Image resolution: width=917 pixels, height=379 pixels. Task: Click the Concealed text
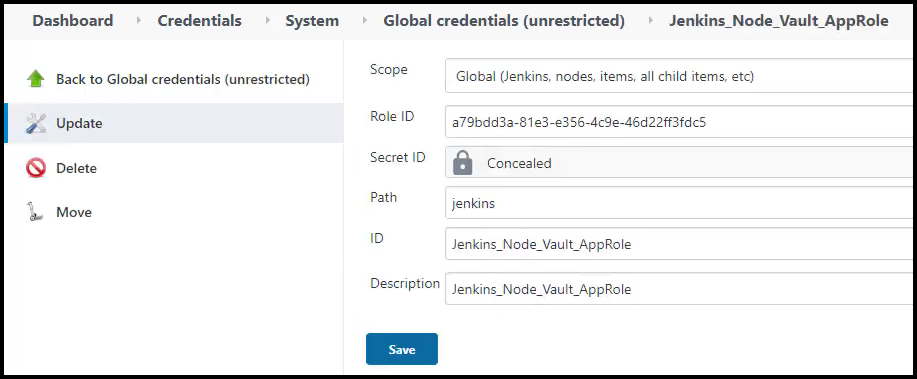point(519,163)
